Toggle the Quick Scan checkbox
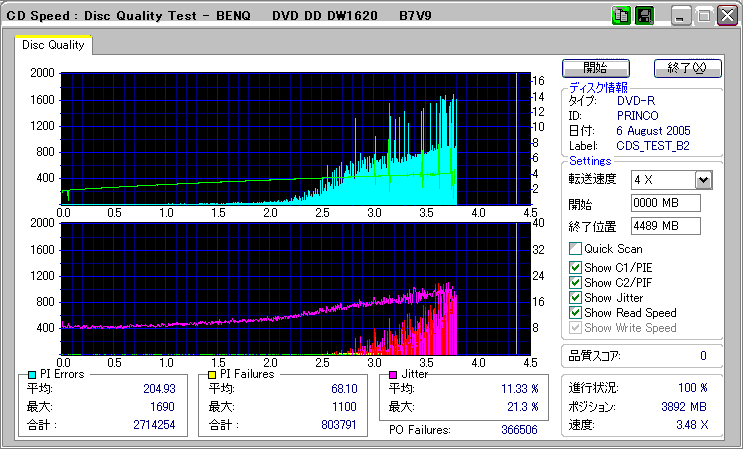743x449 pixels. point(575,248)
